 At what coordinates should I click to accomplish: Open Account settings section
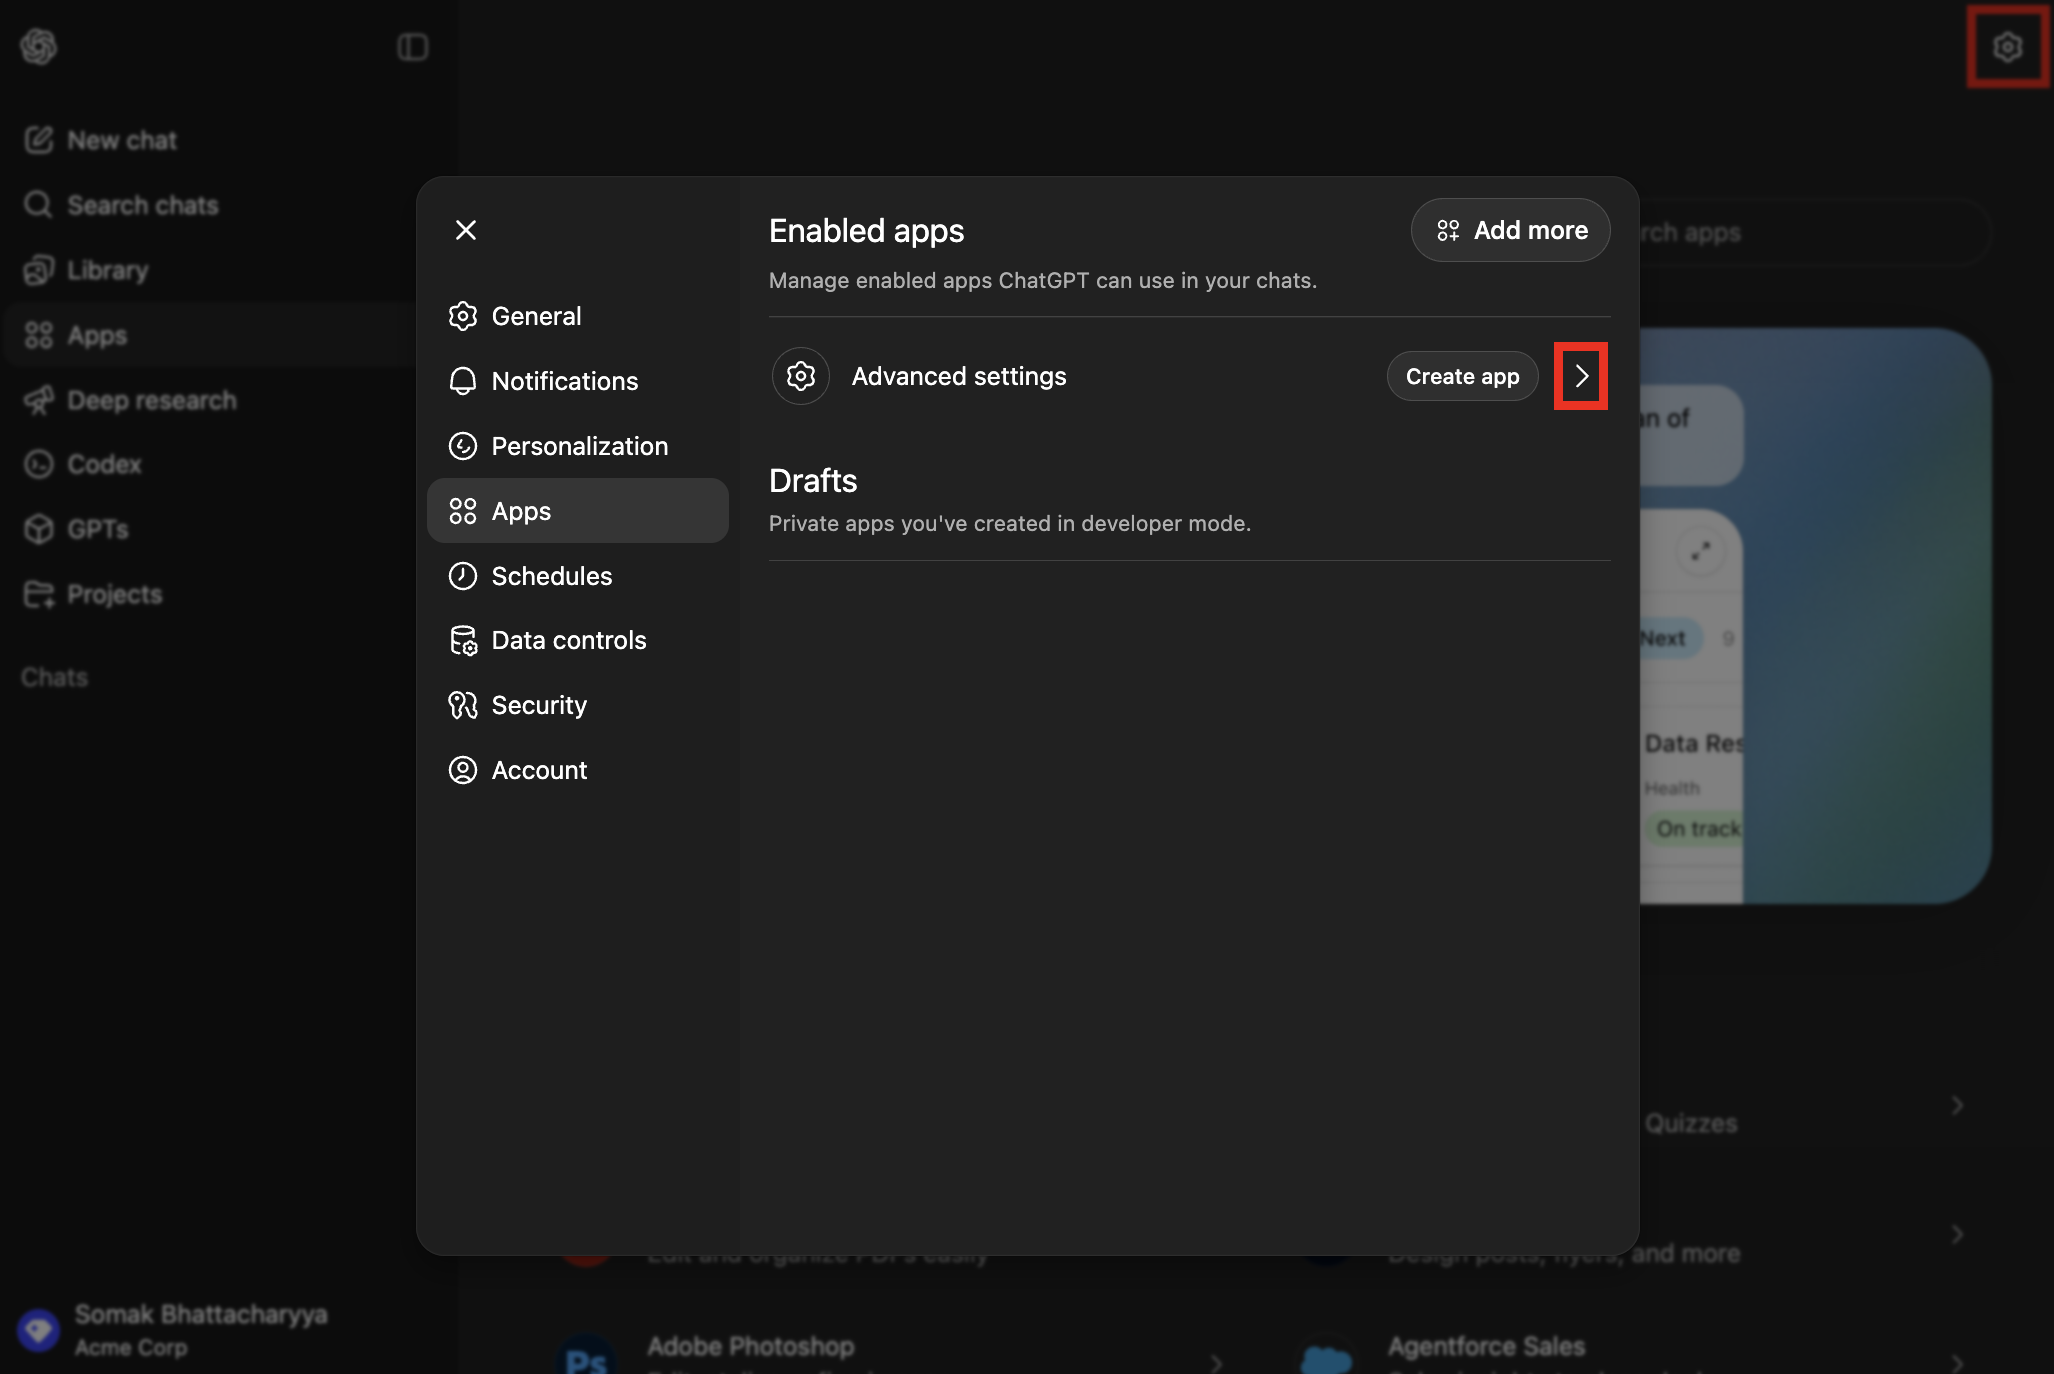[539, 770]
